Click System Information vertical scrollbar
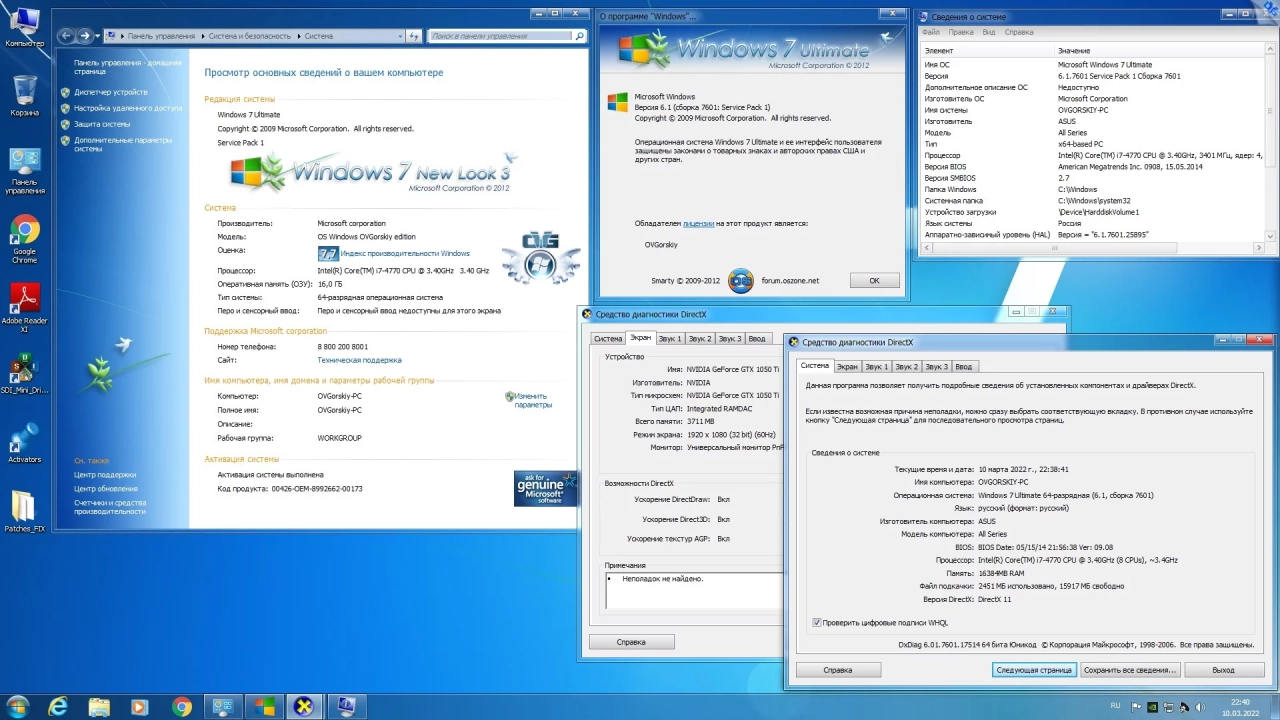Viewport: 1280px width, 720px height. point(1271,142)
